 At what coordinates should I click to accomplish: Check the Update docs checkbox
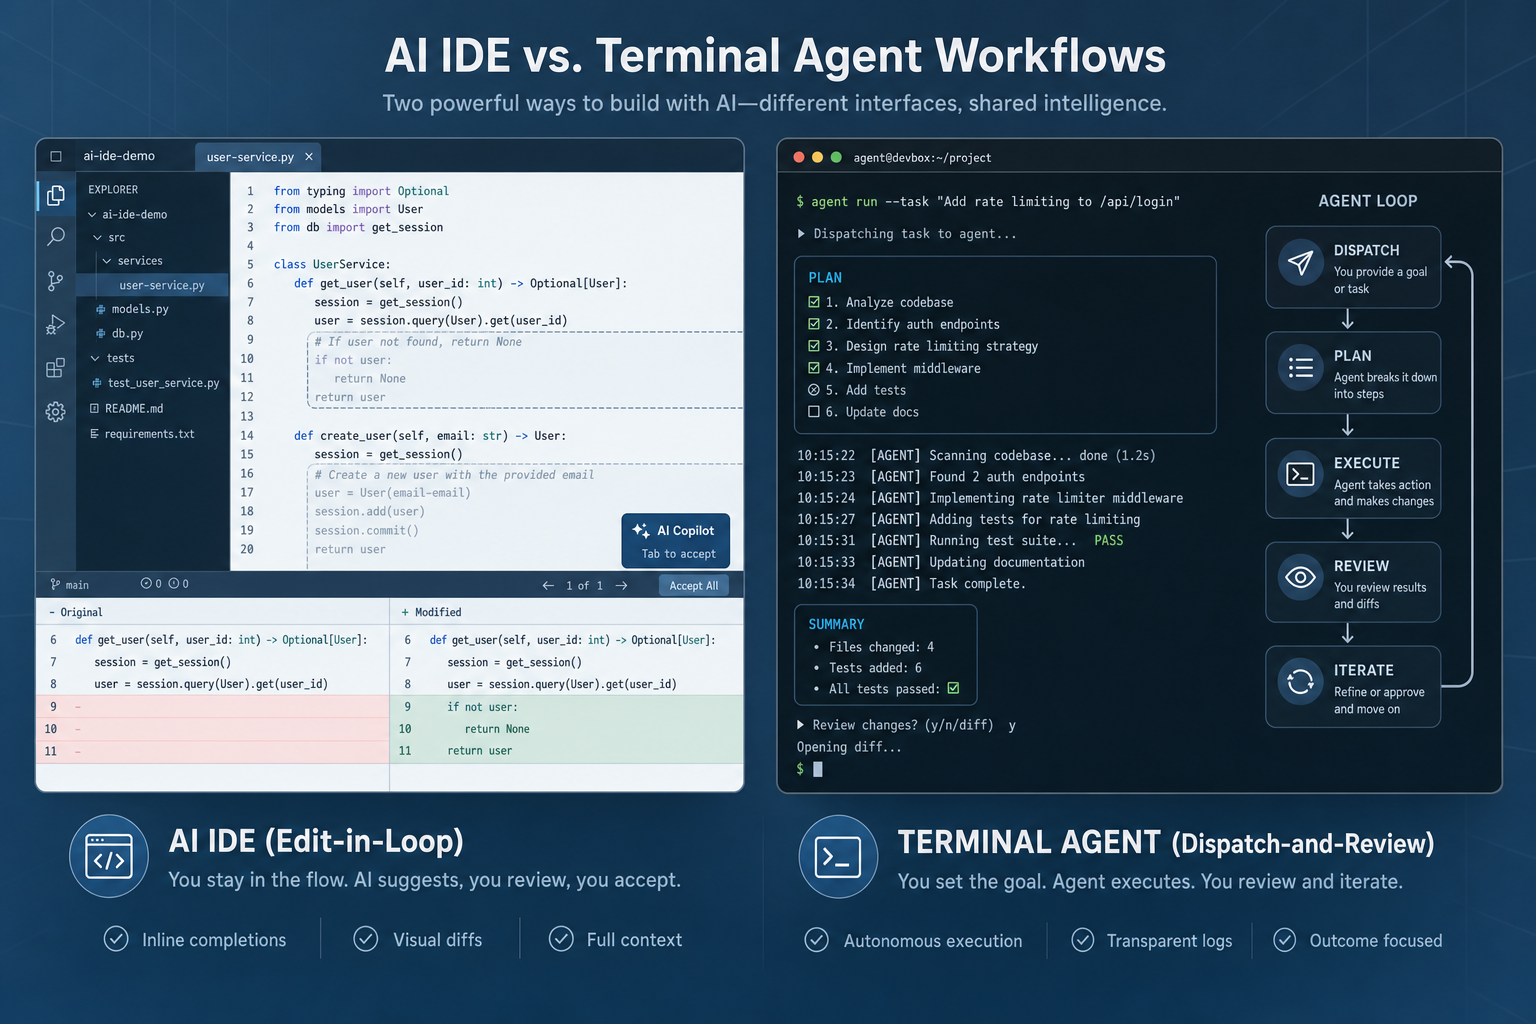(814, 412)
